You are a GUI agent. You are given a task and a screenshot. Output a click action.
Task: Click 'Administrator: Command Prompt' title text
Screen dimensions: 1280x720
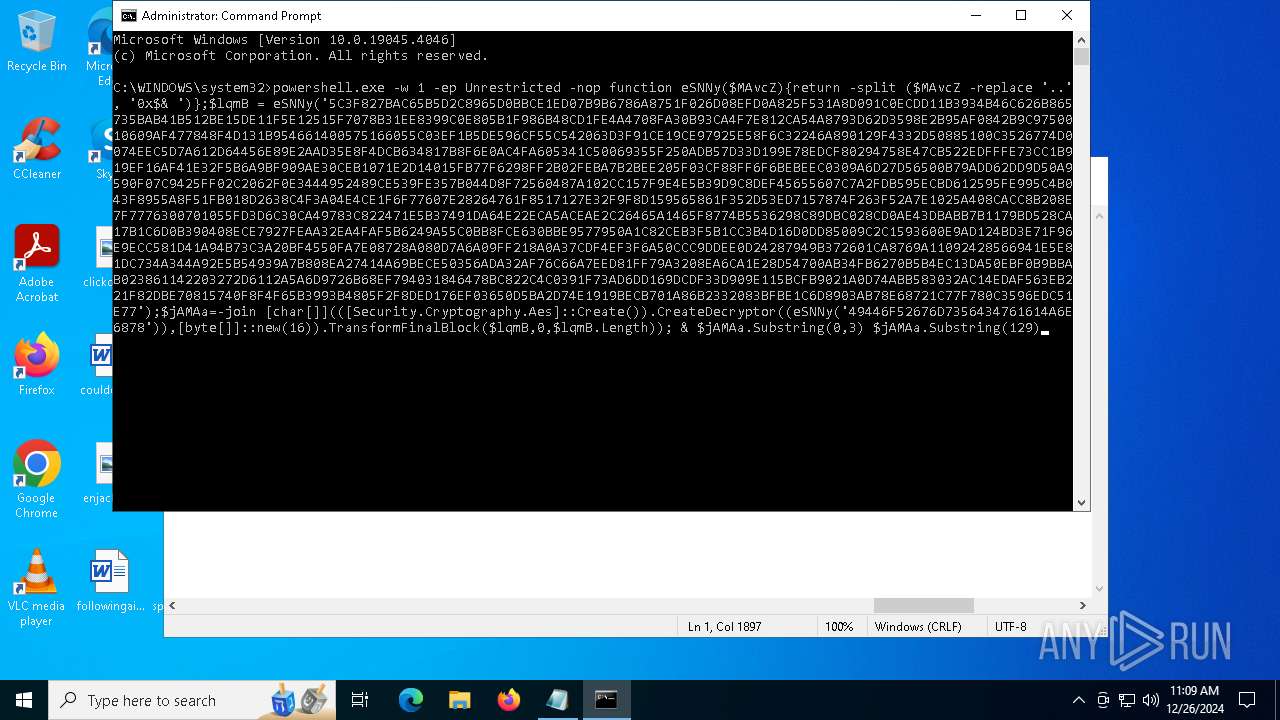[231, 16]
